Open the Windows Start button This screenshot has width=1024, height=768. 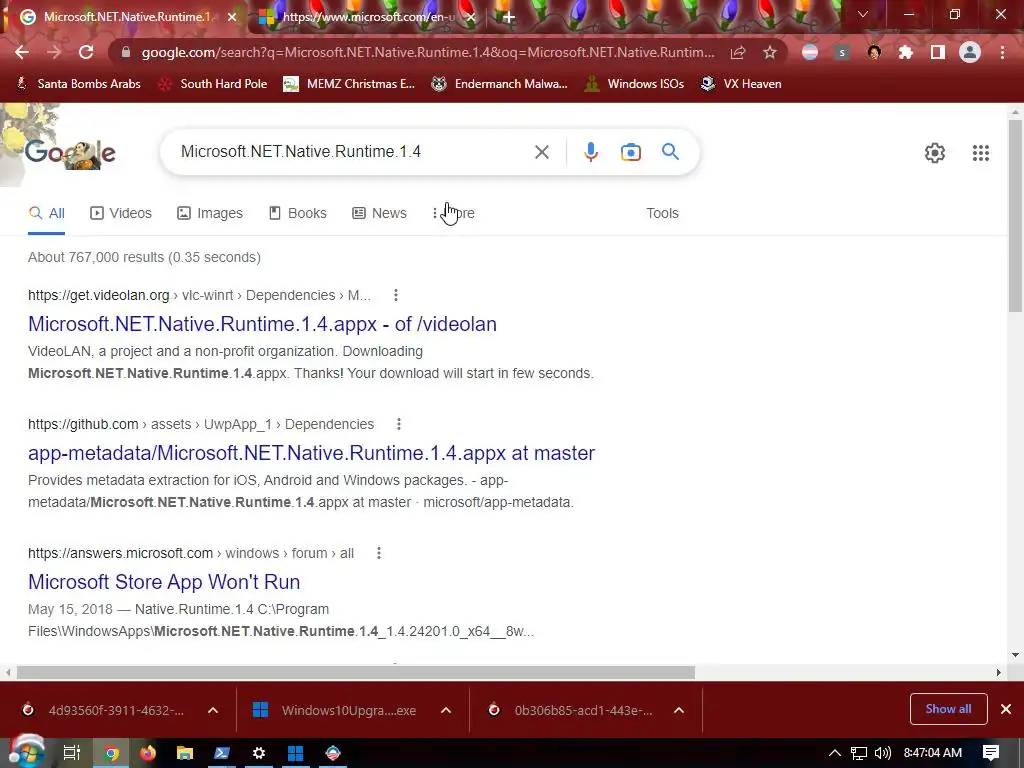click(x=27, y=753)
